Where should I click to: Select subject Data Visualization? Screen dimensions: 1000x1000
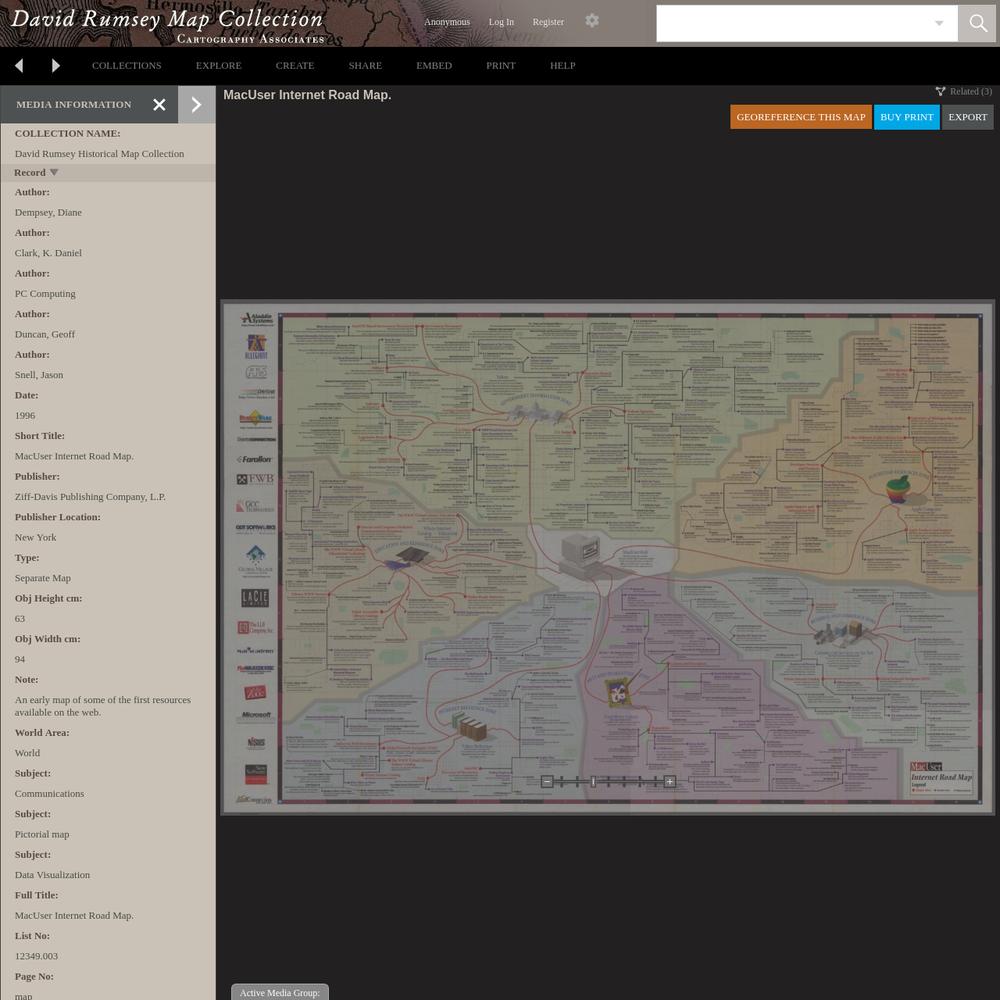(x=52, y=875)
